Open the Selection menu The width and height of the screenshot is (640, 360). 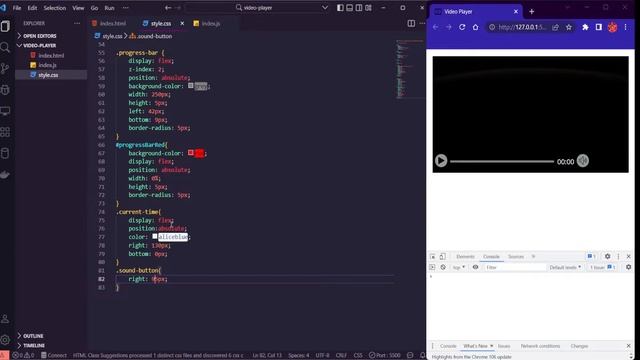click(55, 8)
